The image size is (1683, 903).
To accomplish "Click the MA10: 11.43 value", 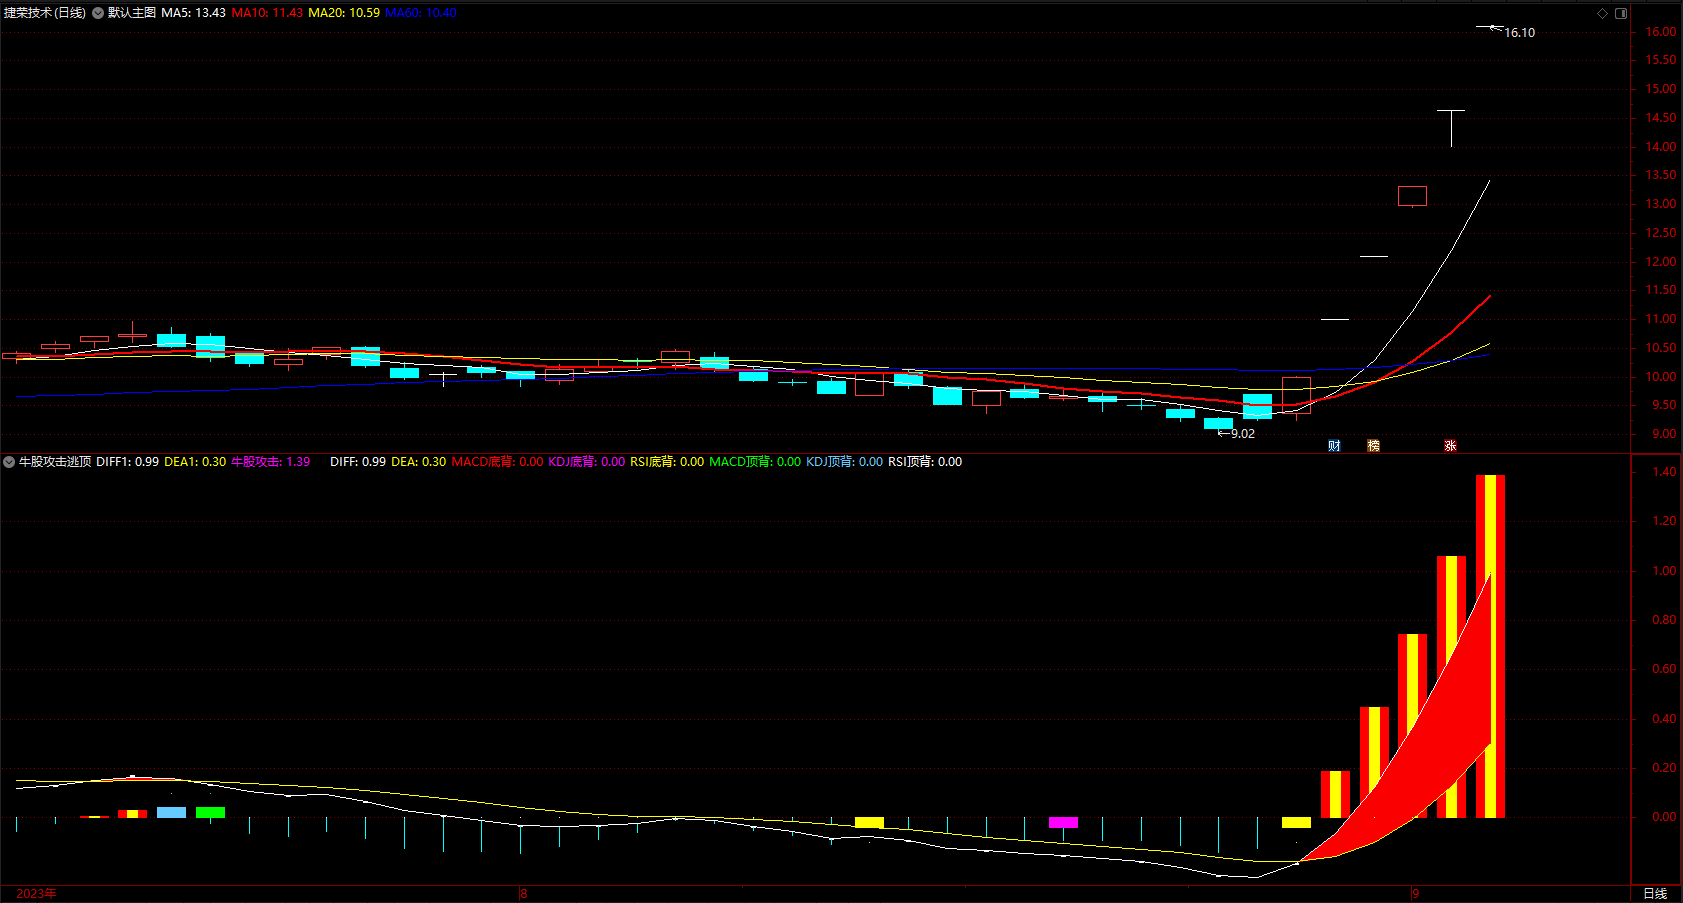I will coord(267,13).
